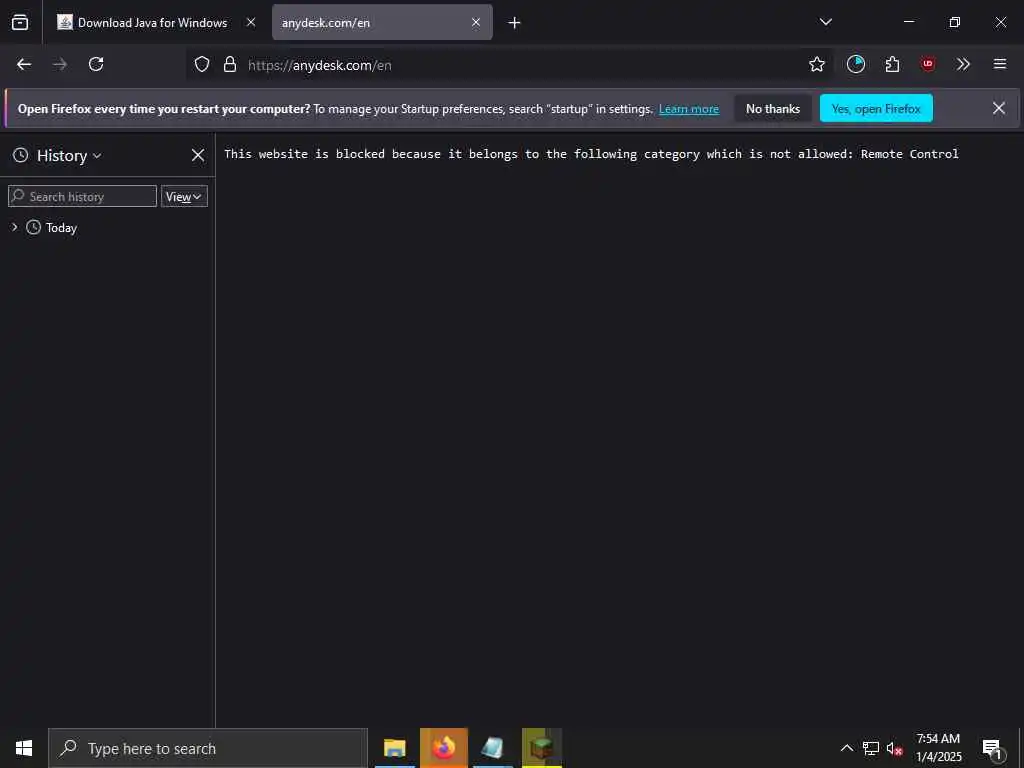The width and height of the screenshot is (1024, 768).
Task: Open the muted volume tray icon
Action: tap(894, 748)
